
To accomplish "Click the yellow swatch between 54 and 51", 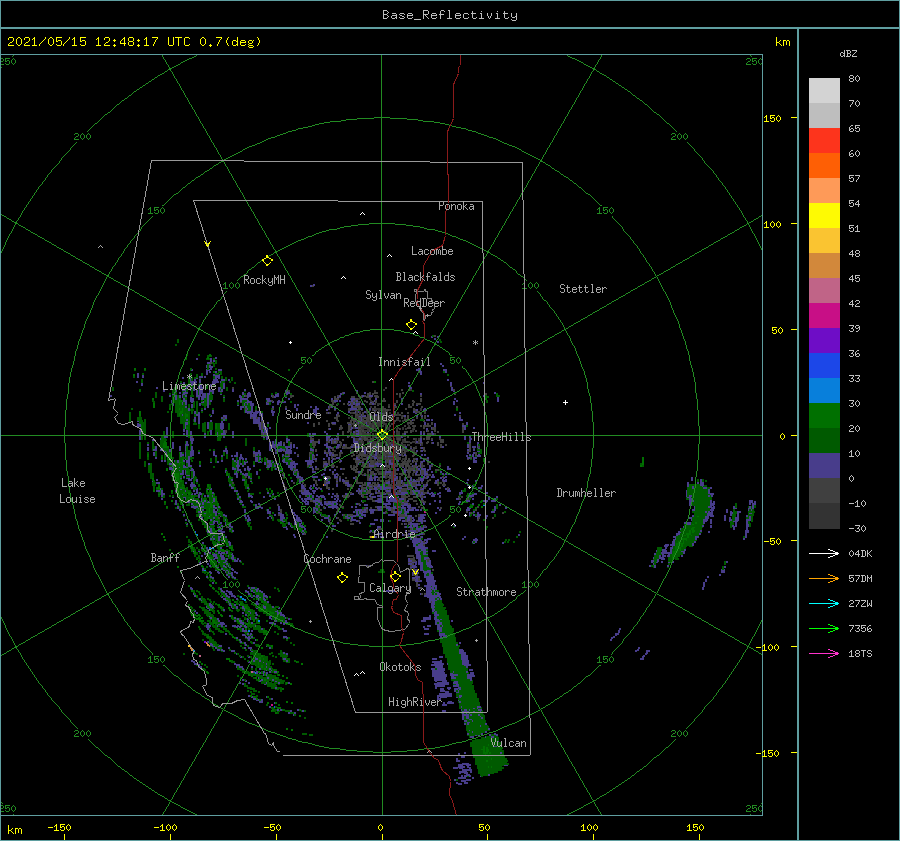I will pyautogui.click(x=824, y=216).
